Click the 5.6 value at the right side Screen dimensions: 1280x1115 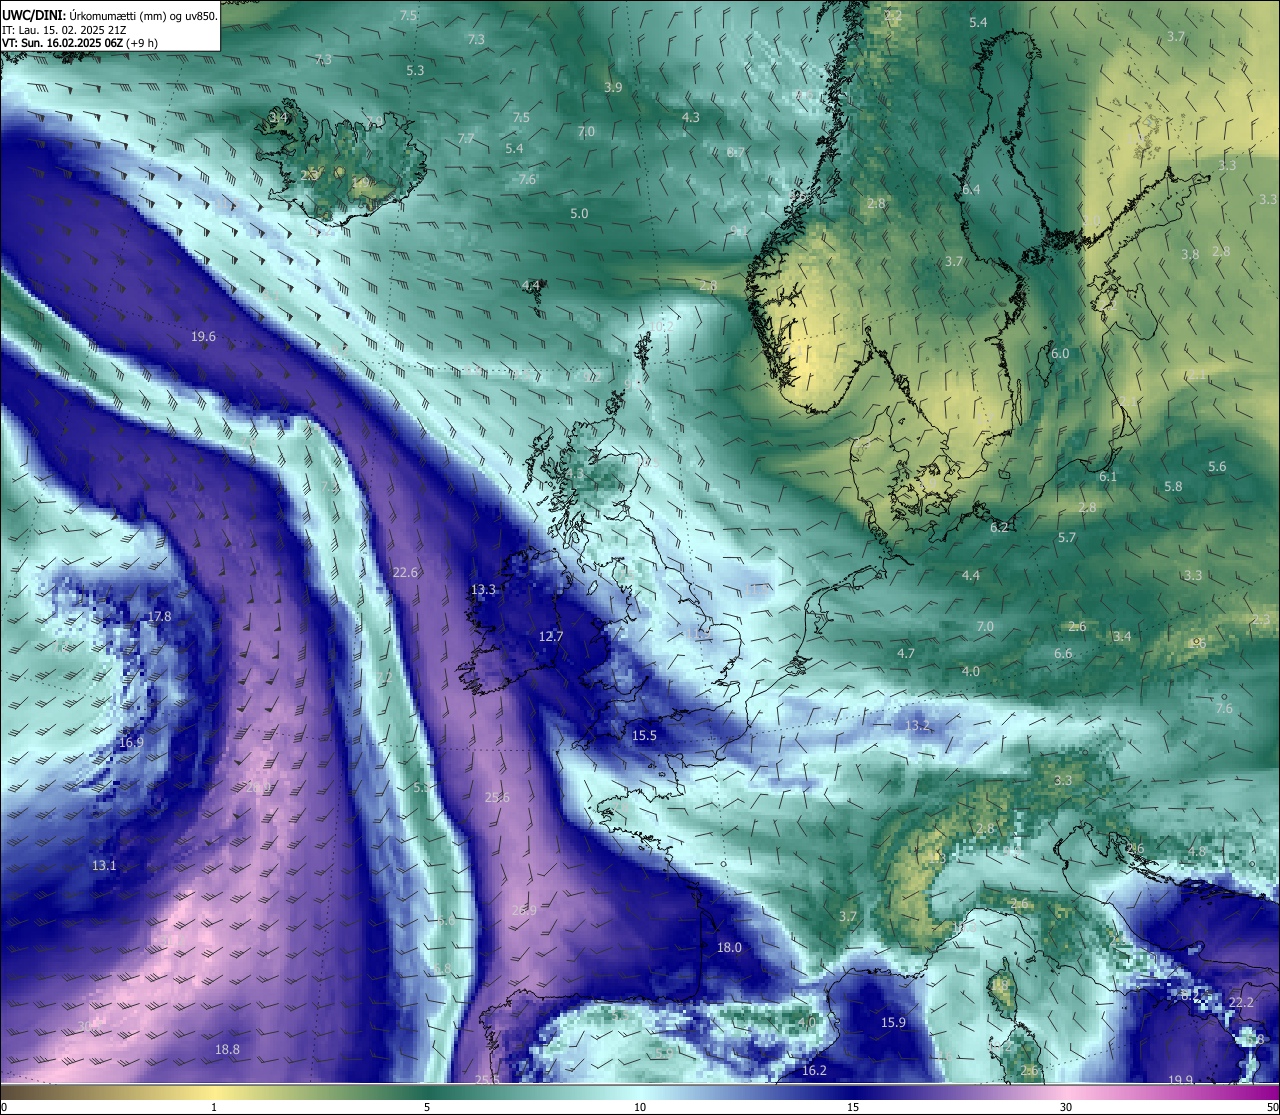(1217, 467)
